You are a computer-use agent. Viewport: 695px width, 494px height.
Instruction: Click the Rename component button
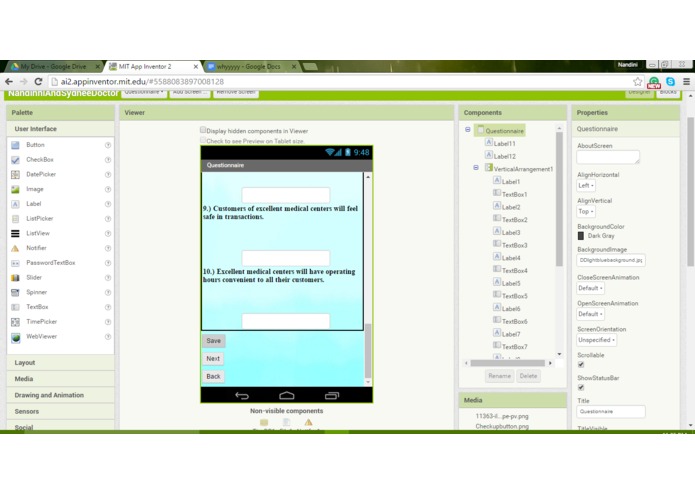500,376
